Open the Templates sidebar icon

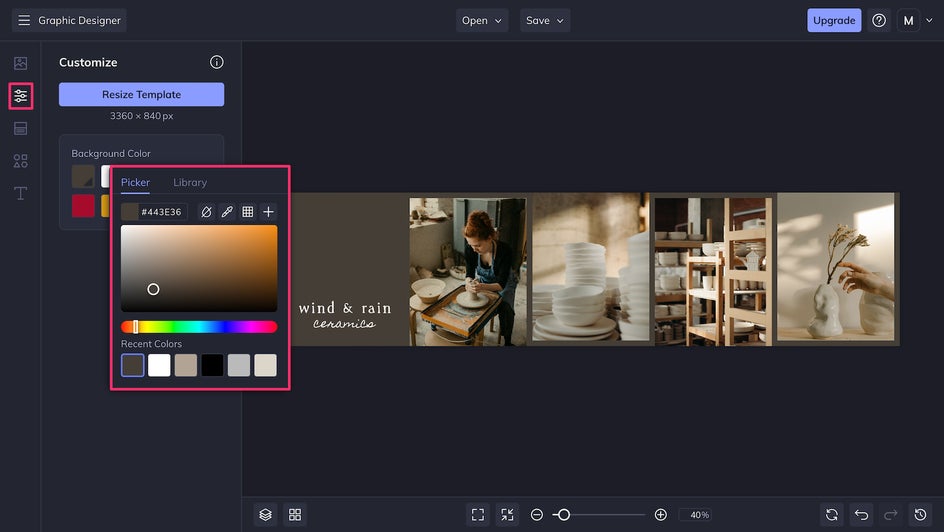[x=20, y=128]
